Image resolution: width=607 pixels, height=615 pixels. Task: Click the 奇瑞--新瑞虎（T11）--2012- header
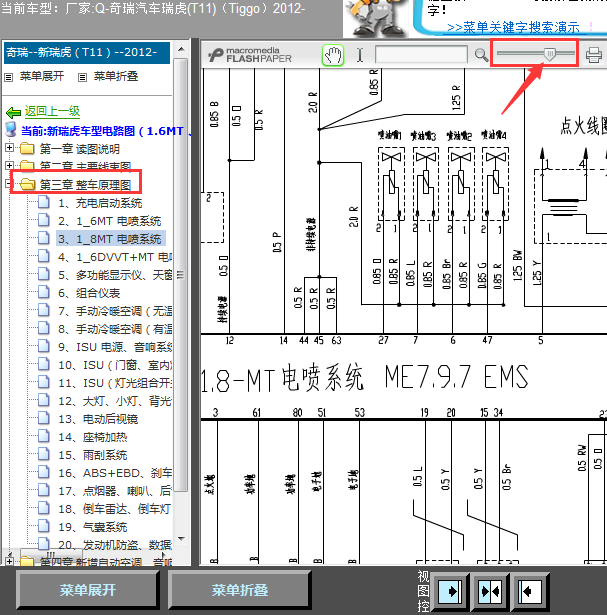pos(87,53)
